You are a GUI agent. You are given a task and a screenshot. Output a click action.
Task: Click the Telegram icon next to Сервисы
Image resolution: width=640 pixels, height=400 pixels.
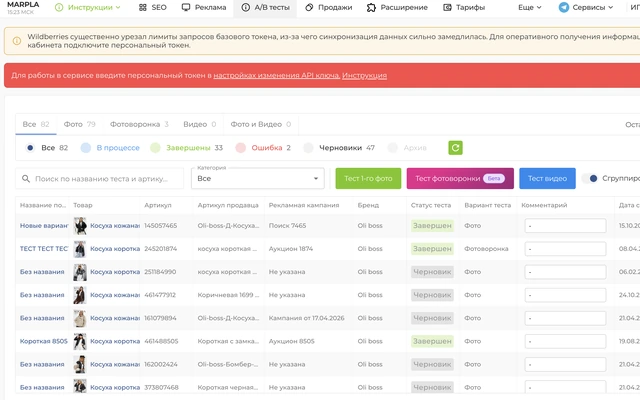(564, 7)
